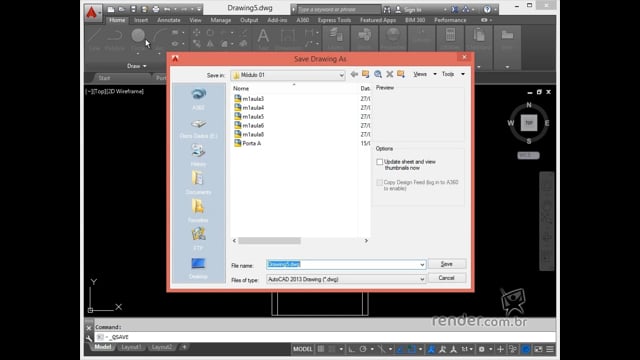Open the Help question mark icon
This screenshot has height=360, width=640.
[x=487, y=9]
